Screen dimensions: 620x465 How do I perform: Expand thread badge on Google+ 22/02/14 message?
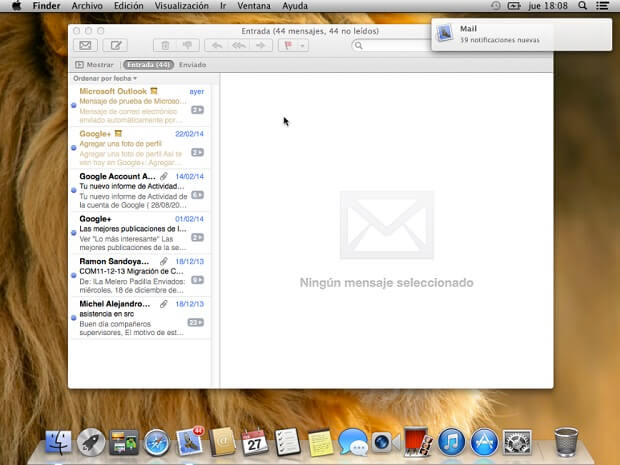pos(197,152)
